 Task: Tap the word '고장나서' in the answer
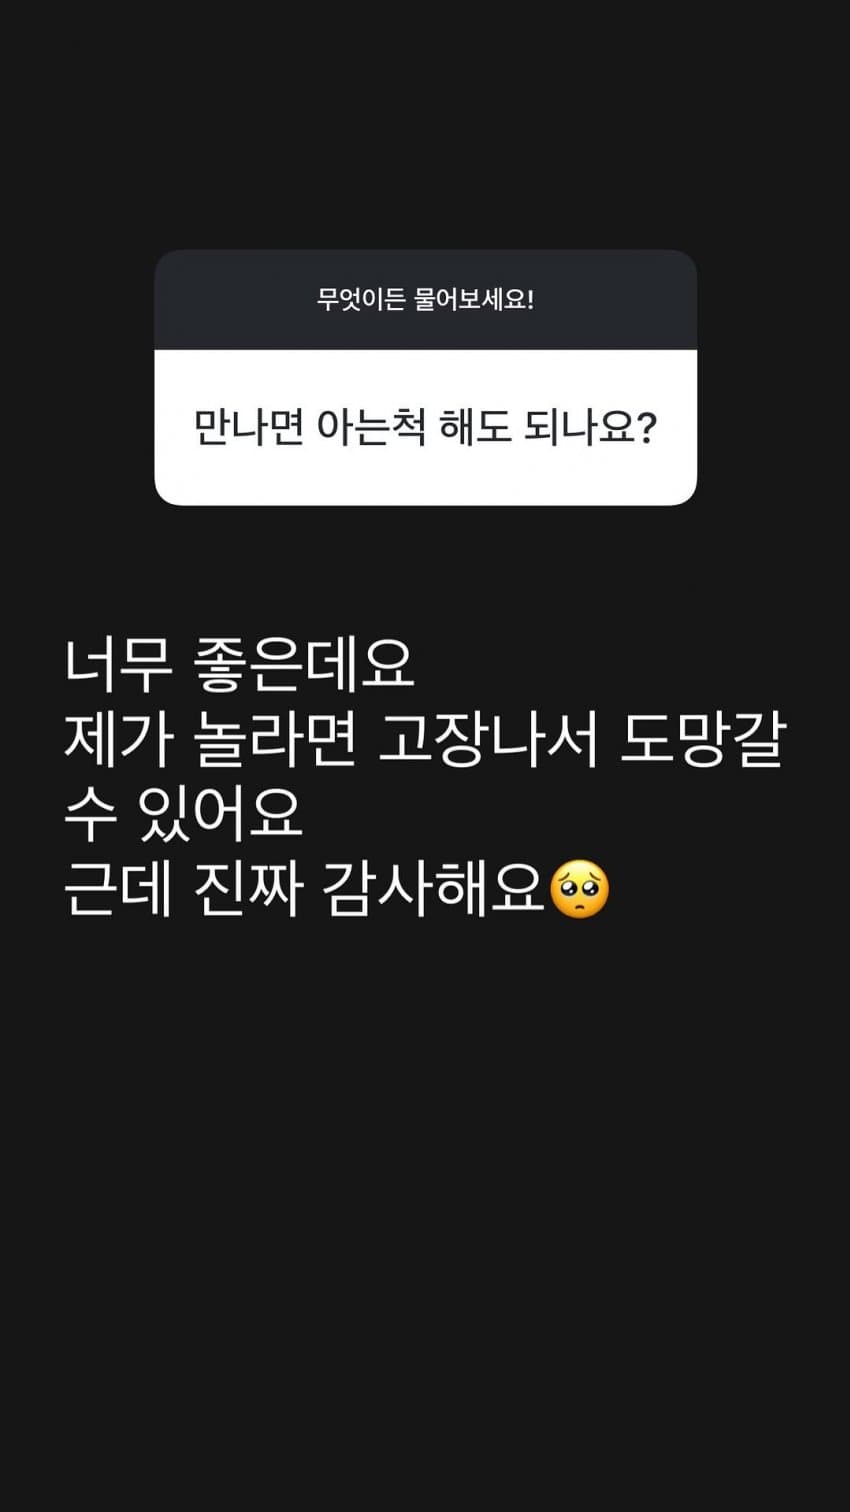click(489, 740)
